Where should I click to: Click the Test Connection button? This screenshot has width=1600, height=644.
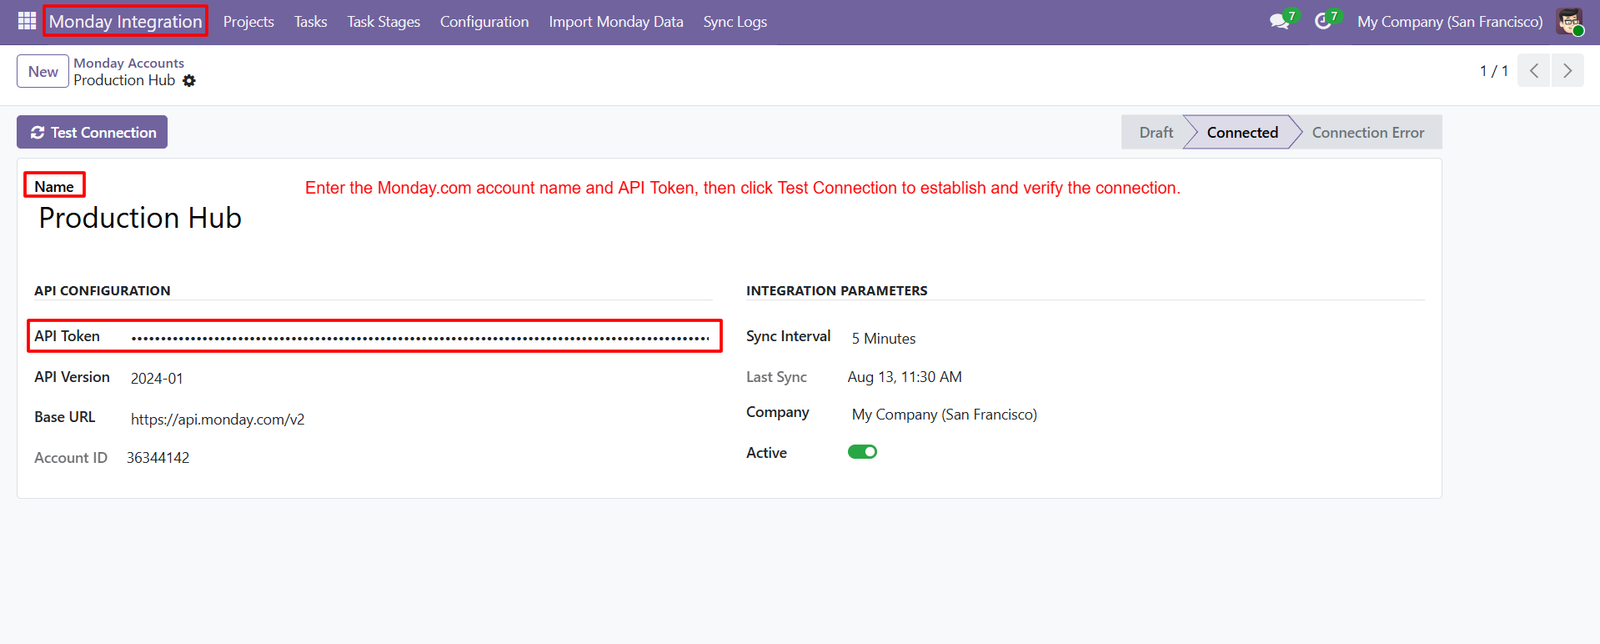pyautogui.click(x=92, y=132)
